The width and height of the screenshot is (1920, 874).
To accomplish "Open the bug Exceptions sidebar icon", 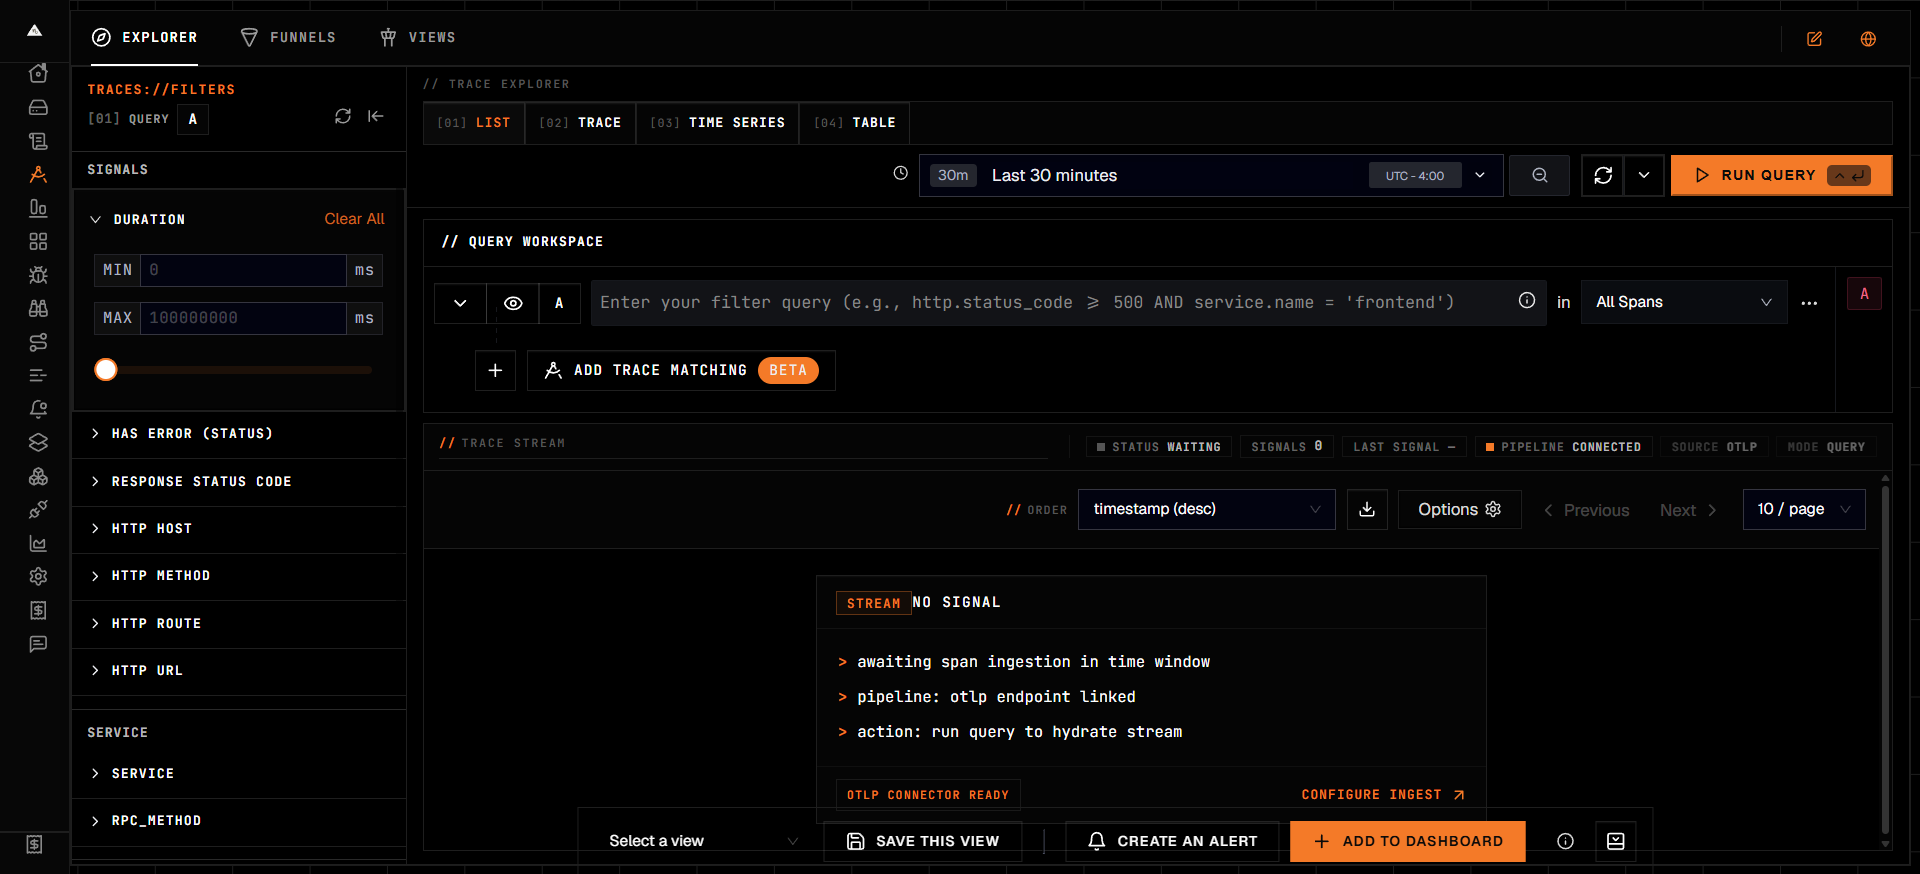I will pos(38,275).
